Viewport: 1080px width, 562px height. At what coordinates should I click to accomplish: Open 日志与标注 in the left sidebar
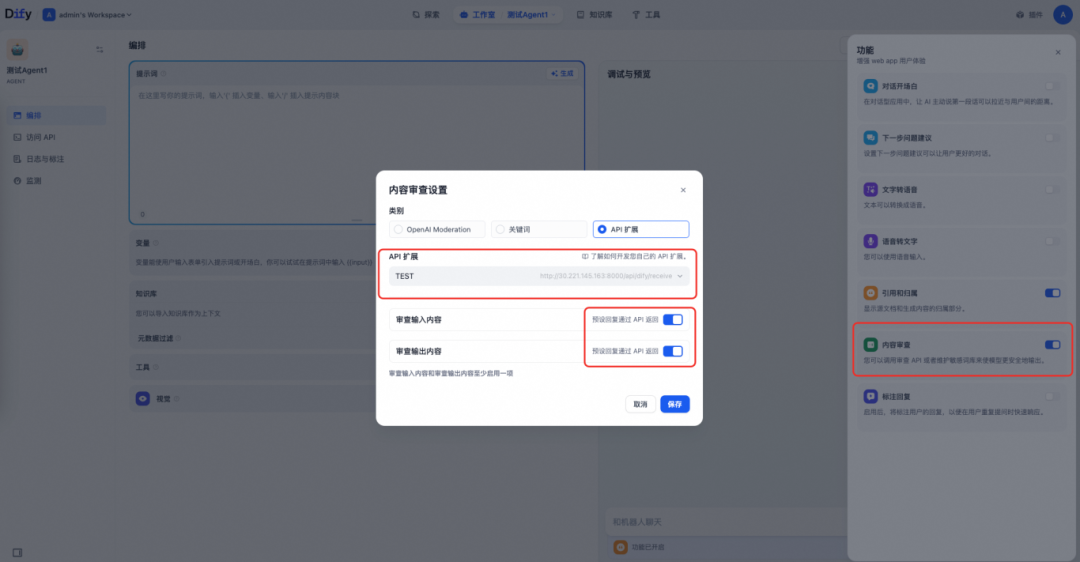pos(39,159)
